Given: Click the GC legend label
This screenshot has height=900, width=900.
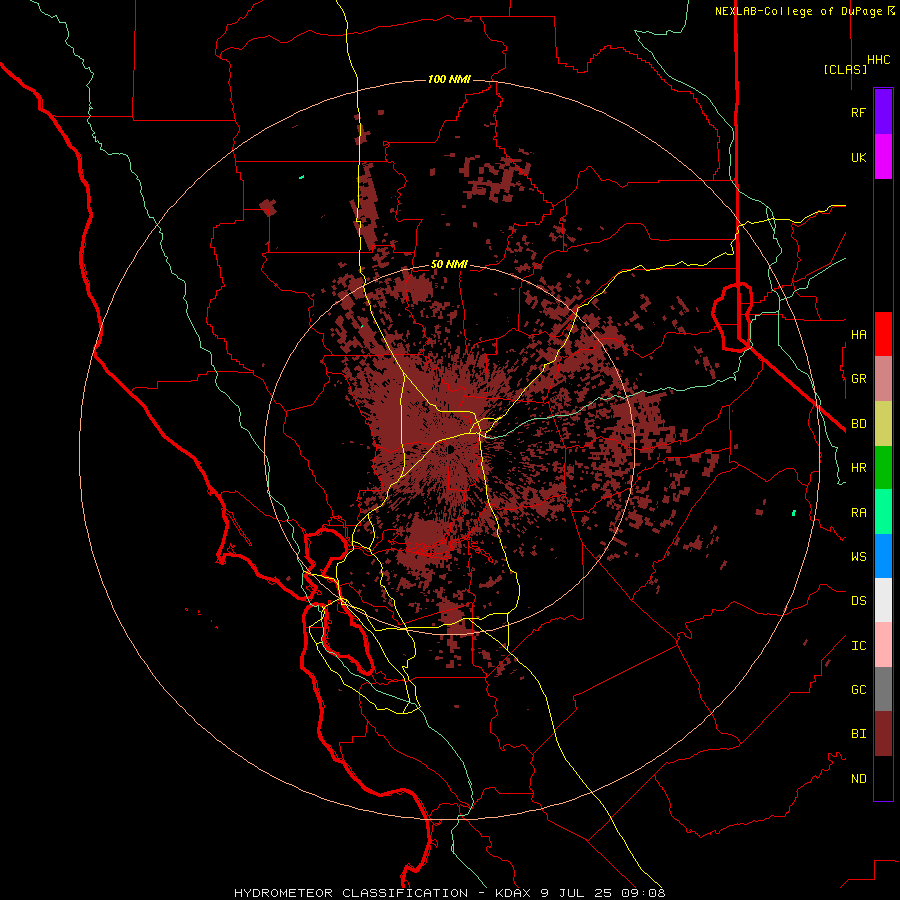Looking at the screenshot, I should [x=858, y=690].
